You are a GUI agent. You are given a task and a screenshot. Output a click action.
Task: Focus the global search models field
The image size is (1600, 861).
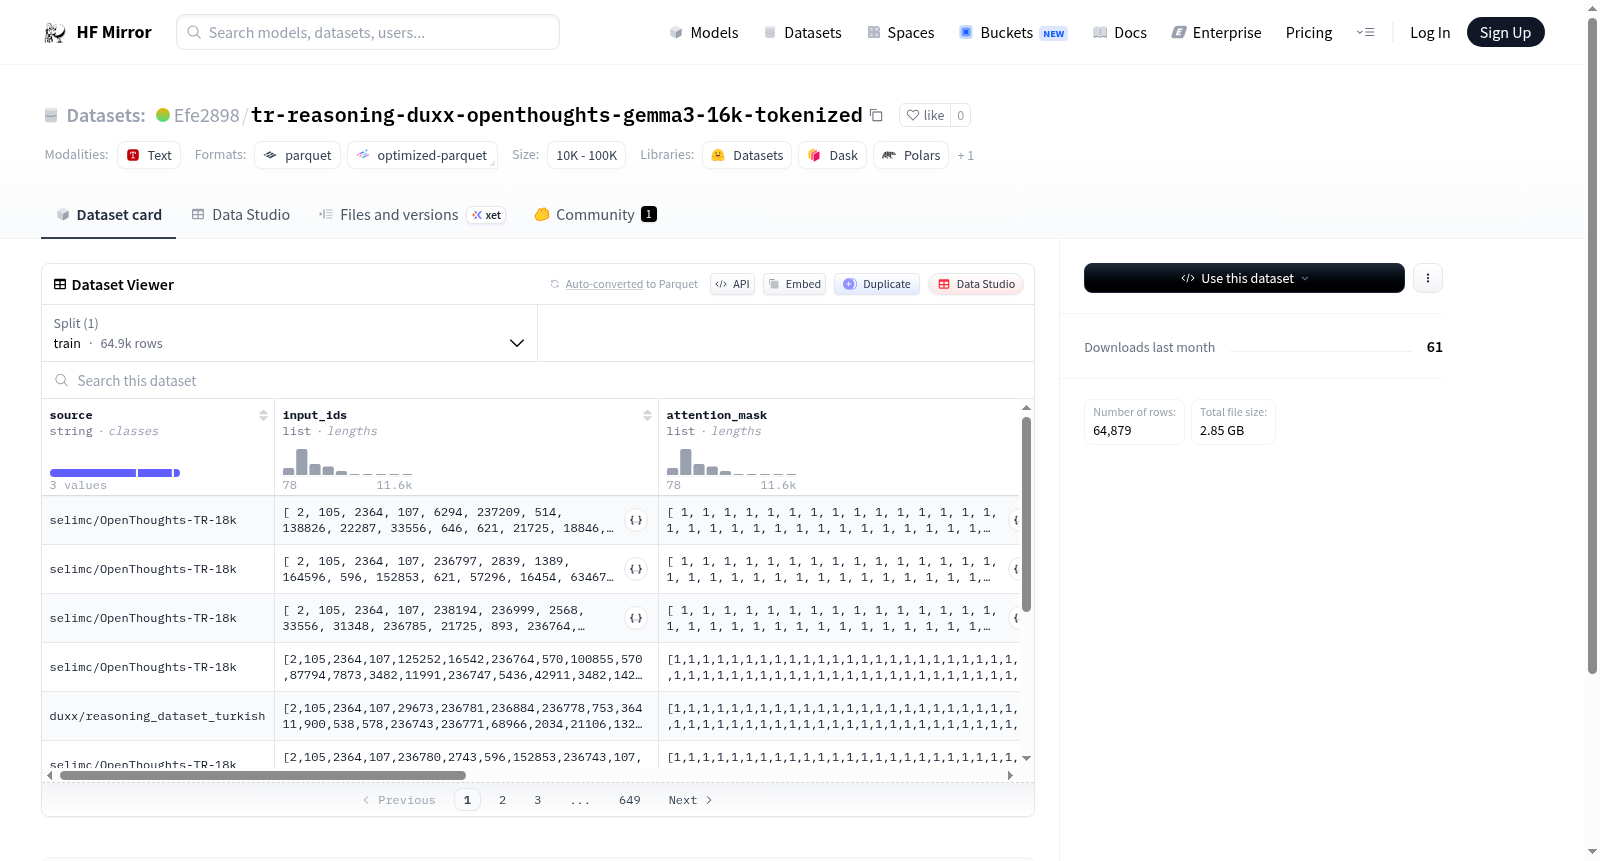pos(368,32)
